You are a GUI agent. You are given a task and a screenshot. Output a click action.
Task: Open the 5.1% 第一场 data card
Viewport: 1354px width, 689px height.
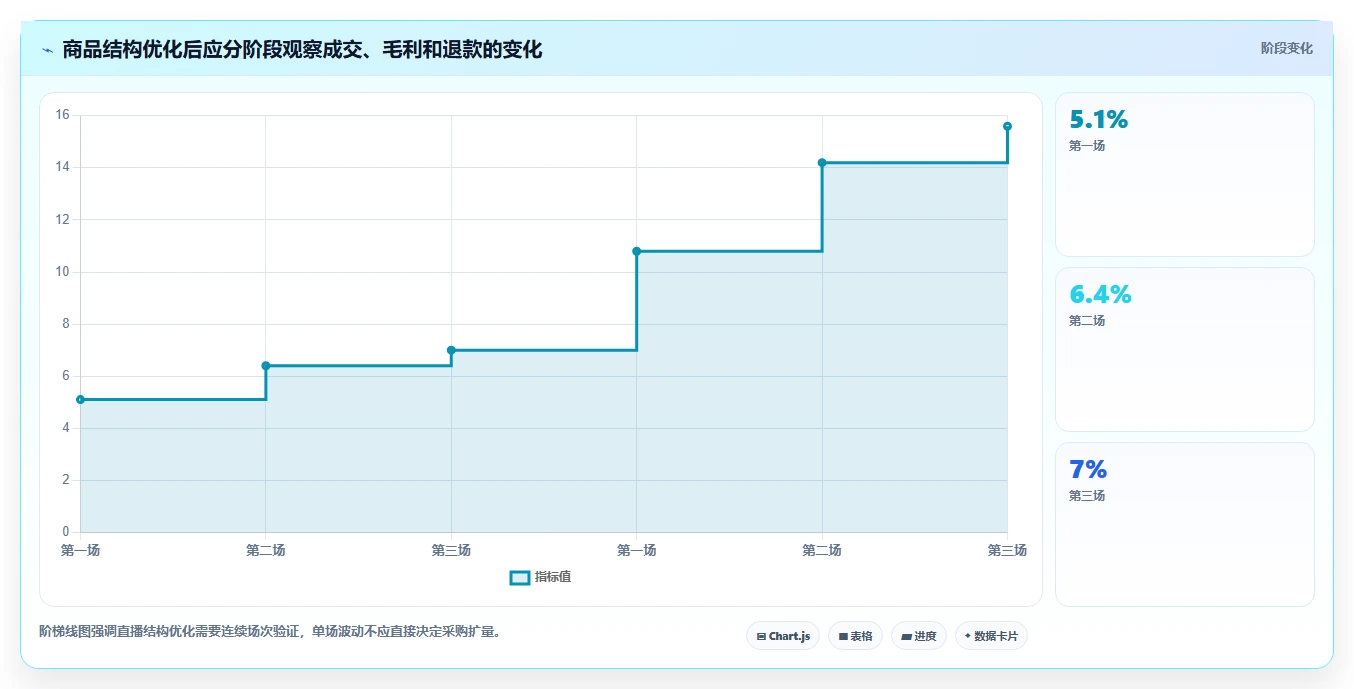(1185, 175)
